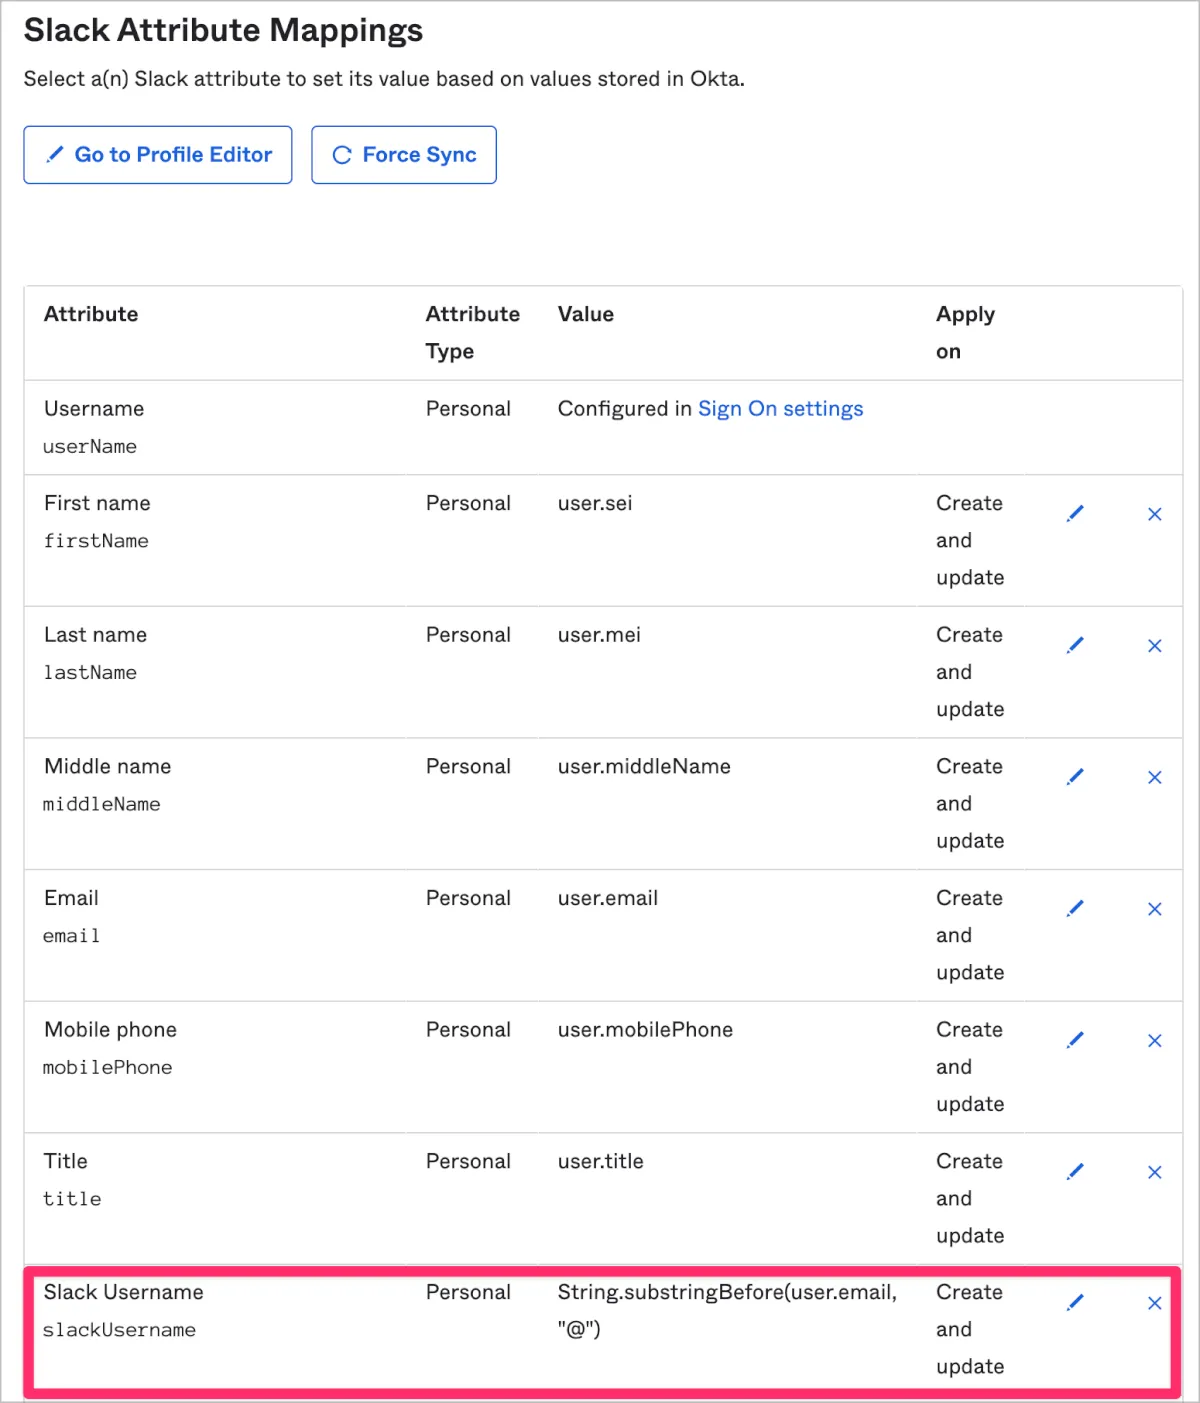The height and width of the screenshot is (1403, 1200).
Task: Delete the Mobile phone mapping
Action: coord(1154,1041)
